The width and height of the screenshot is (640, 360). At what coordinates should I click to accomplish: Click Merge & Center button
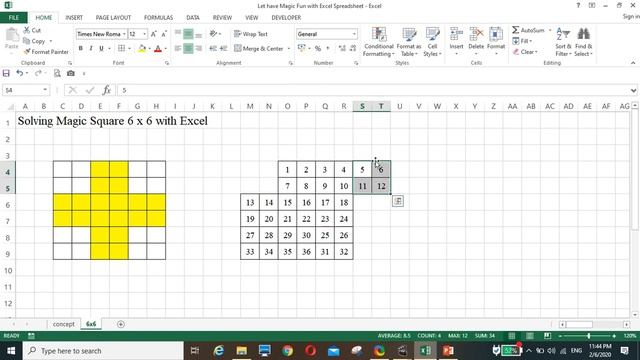(x=259, y=49)
